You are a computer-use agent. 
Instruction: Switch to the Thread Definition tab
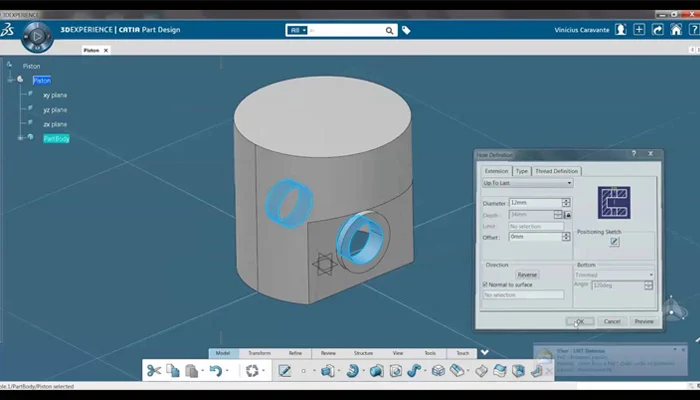[x=556, y=171]
